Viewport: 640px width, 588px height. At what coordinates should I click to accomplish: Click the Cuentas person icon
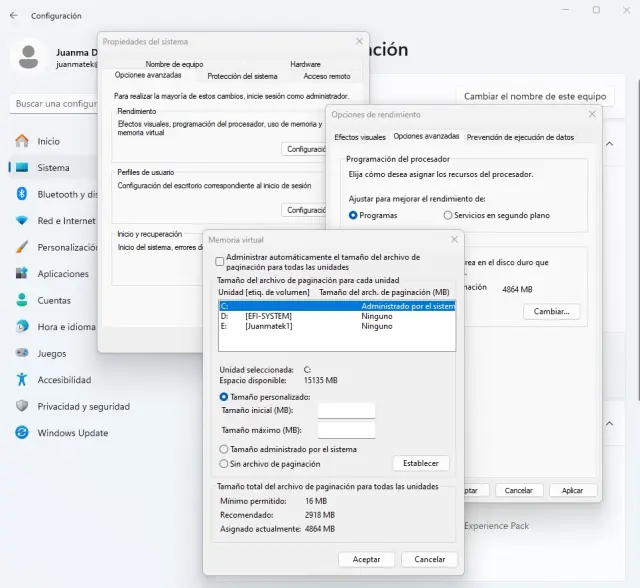pos(21,300)
